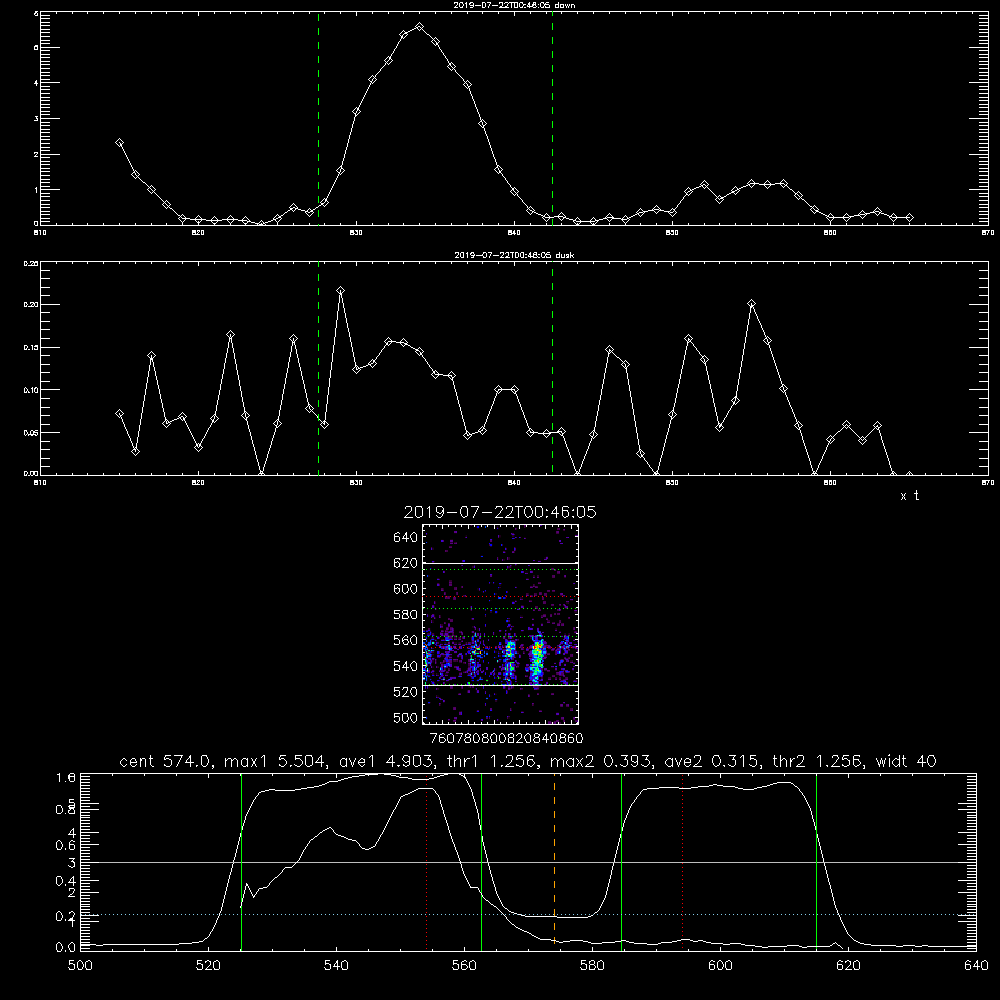Viewport: 1000px width, 1000px height.
Task: Click the green vertical line near 615 in bottom plot
Action: [816, 861]
